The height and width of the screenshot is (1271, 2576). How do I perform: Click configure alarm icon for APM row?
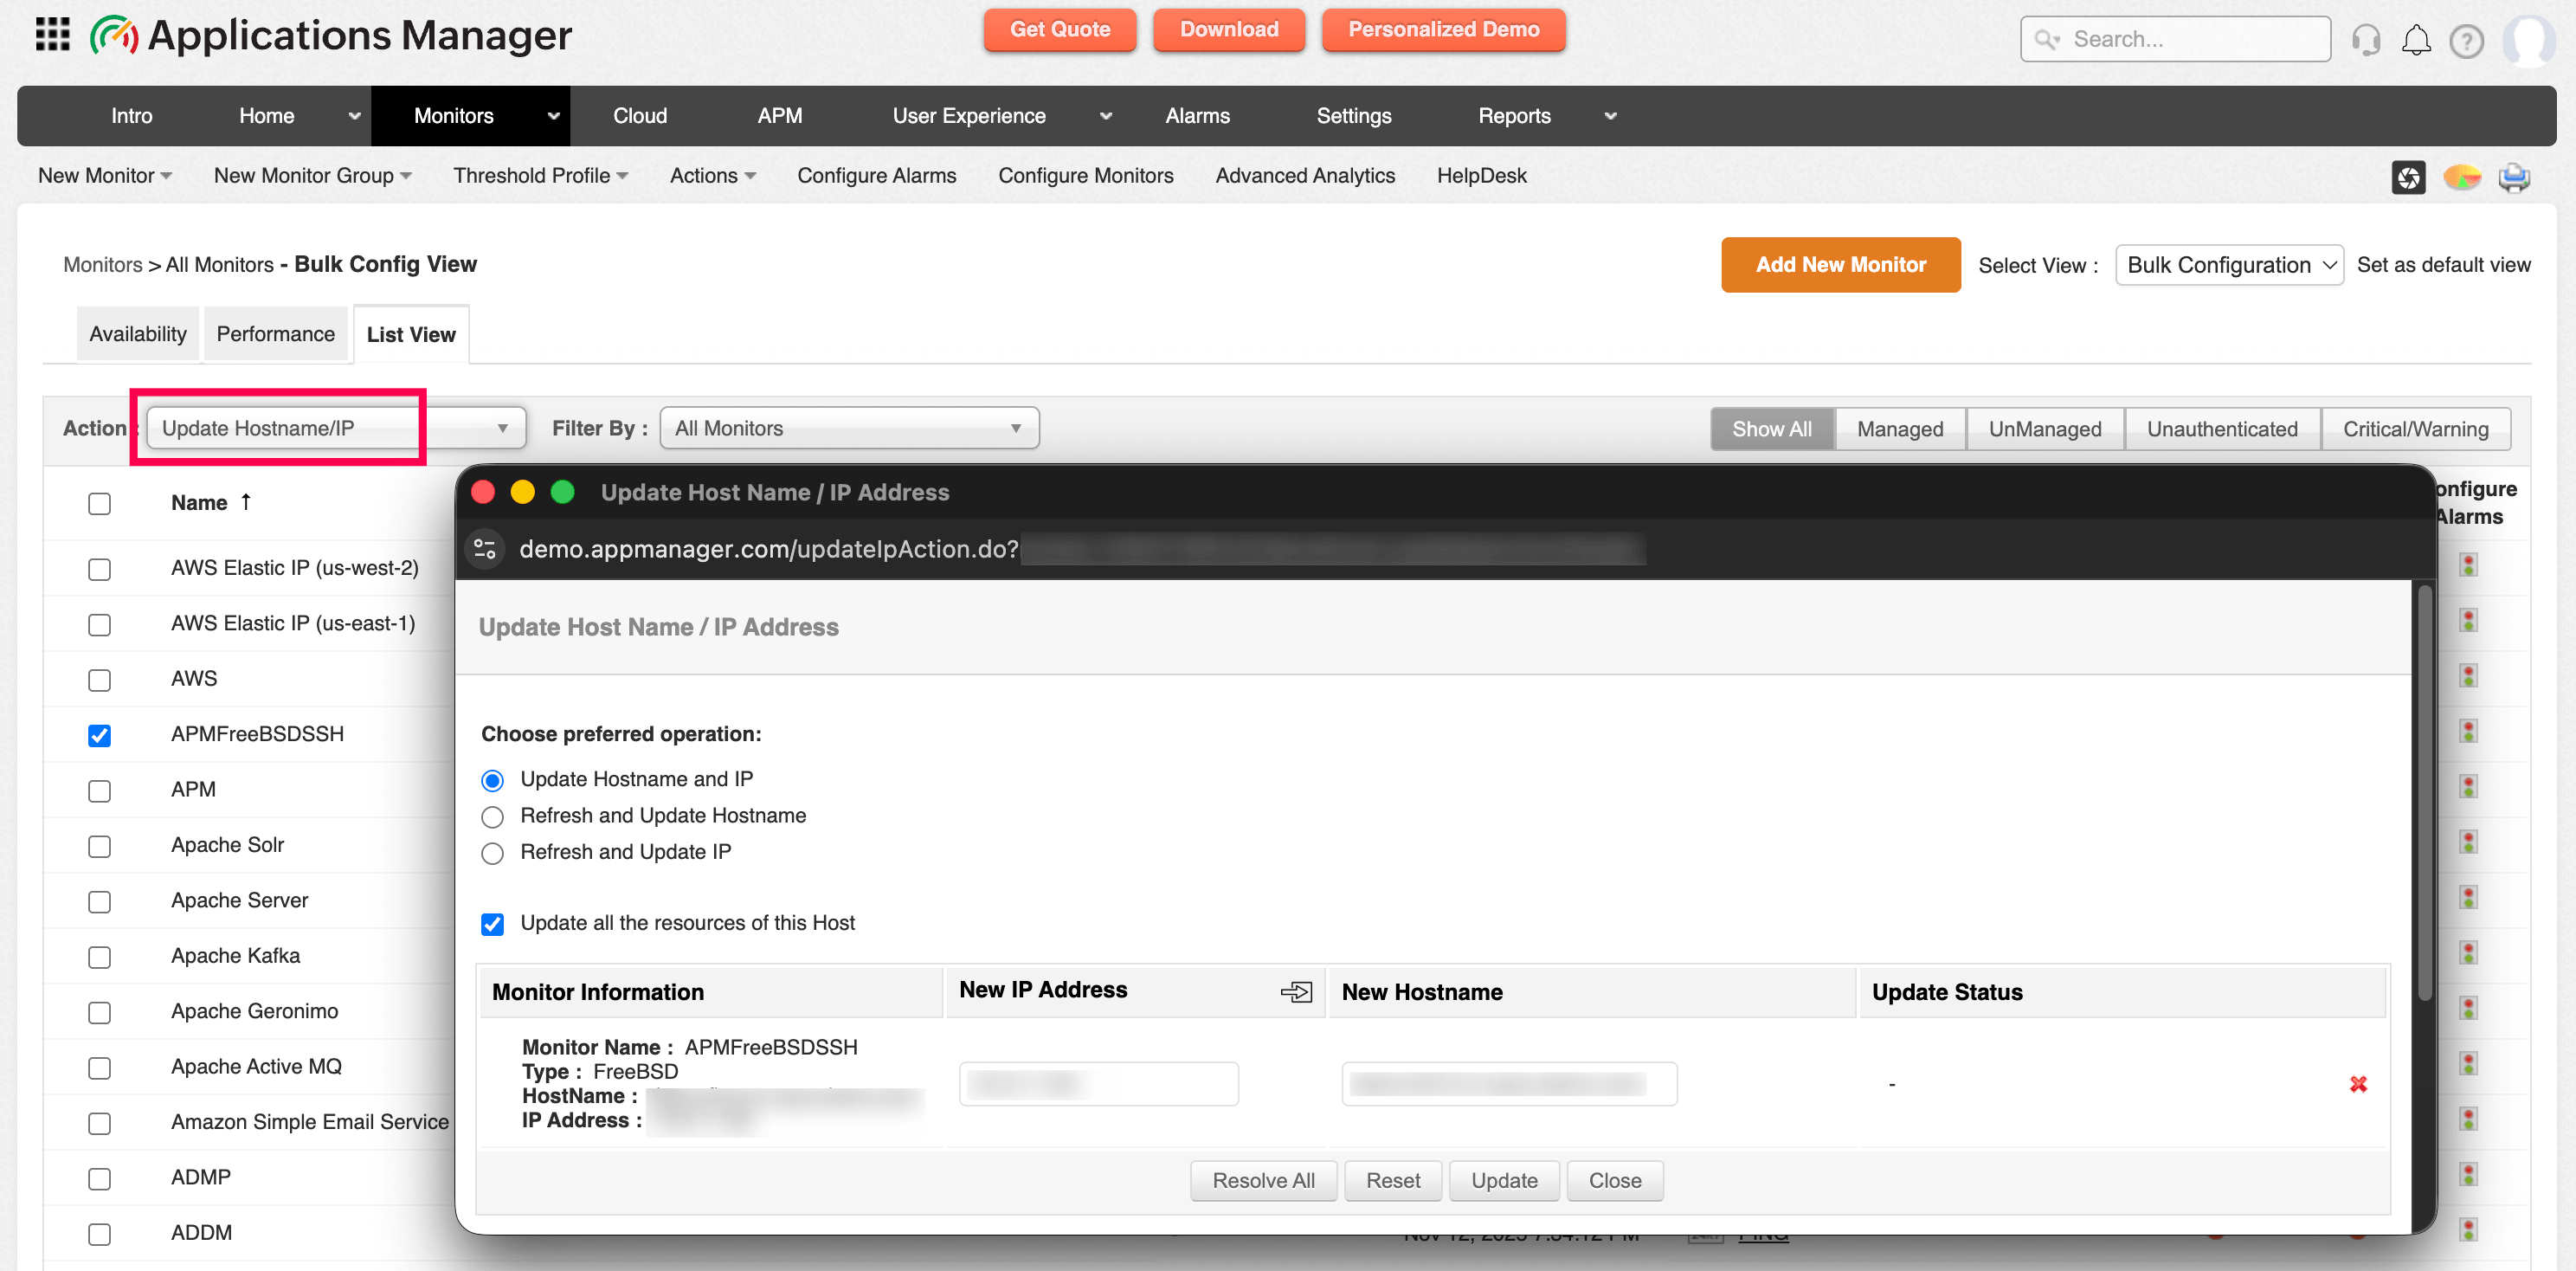(x=2468, y=787)
